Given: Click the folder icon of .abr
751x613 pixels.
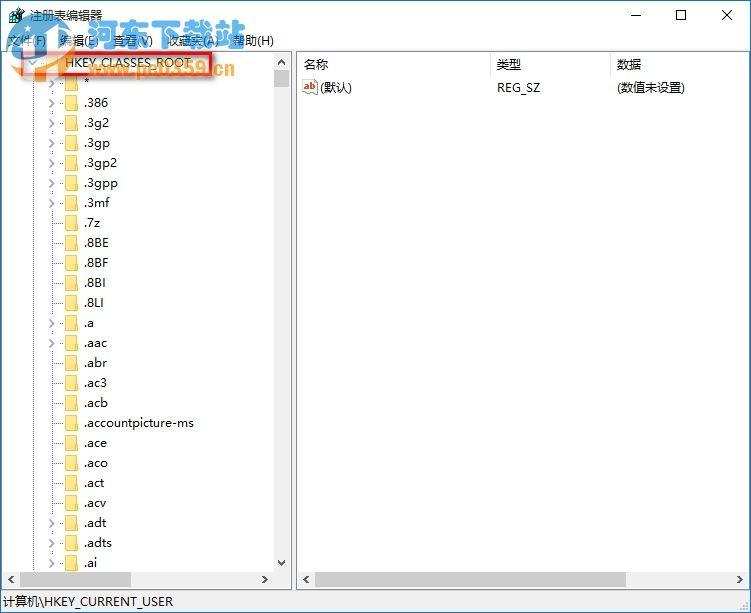Looking at the screenshot, I should (71, 363).
